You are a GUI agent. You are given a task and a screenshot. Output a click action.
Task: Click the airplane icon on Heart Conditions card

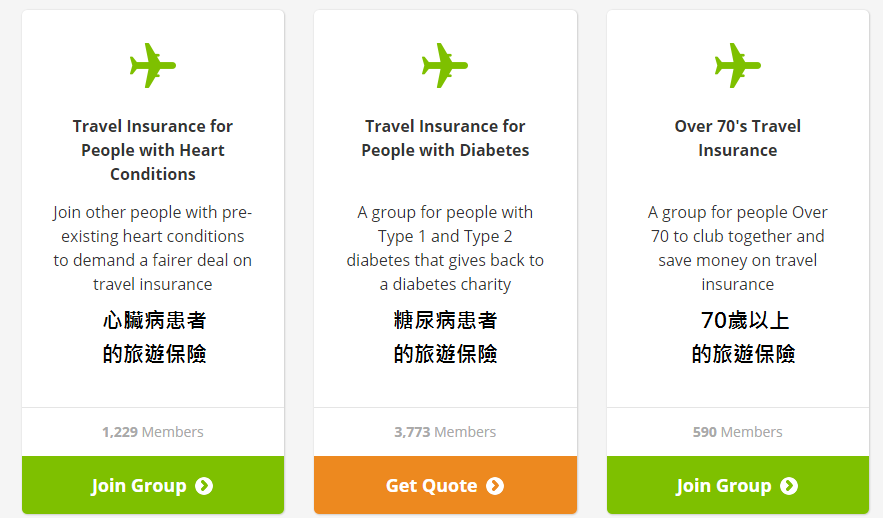(153, 65)
